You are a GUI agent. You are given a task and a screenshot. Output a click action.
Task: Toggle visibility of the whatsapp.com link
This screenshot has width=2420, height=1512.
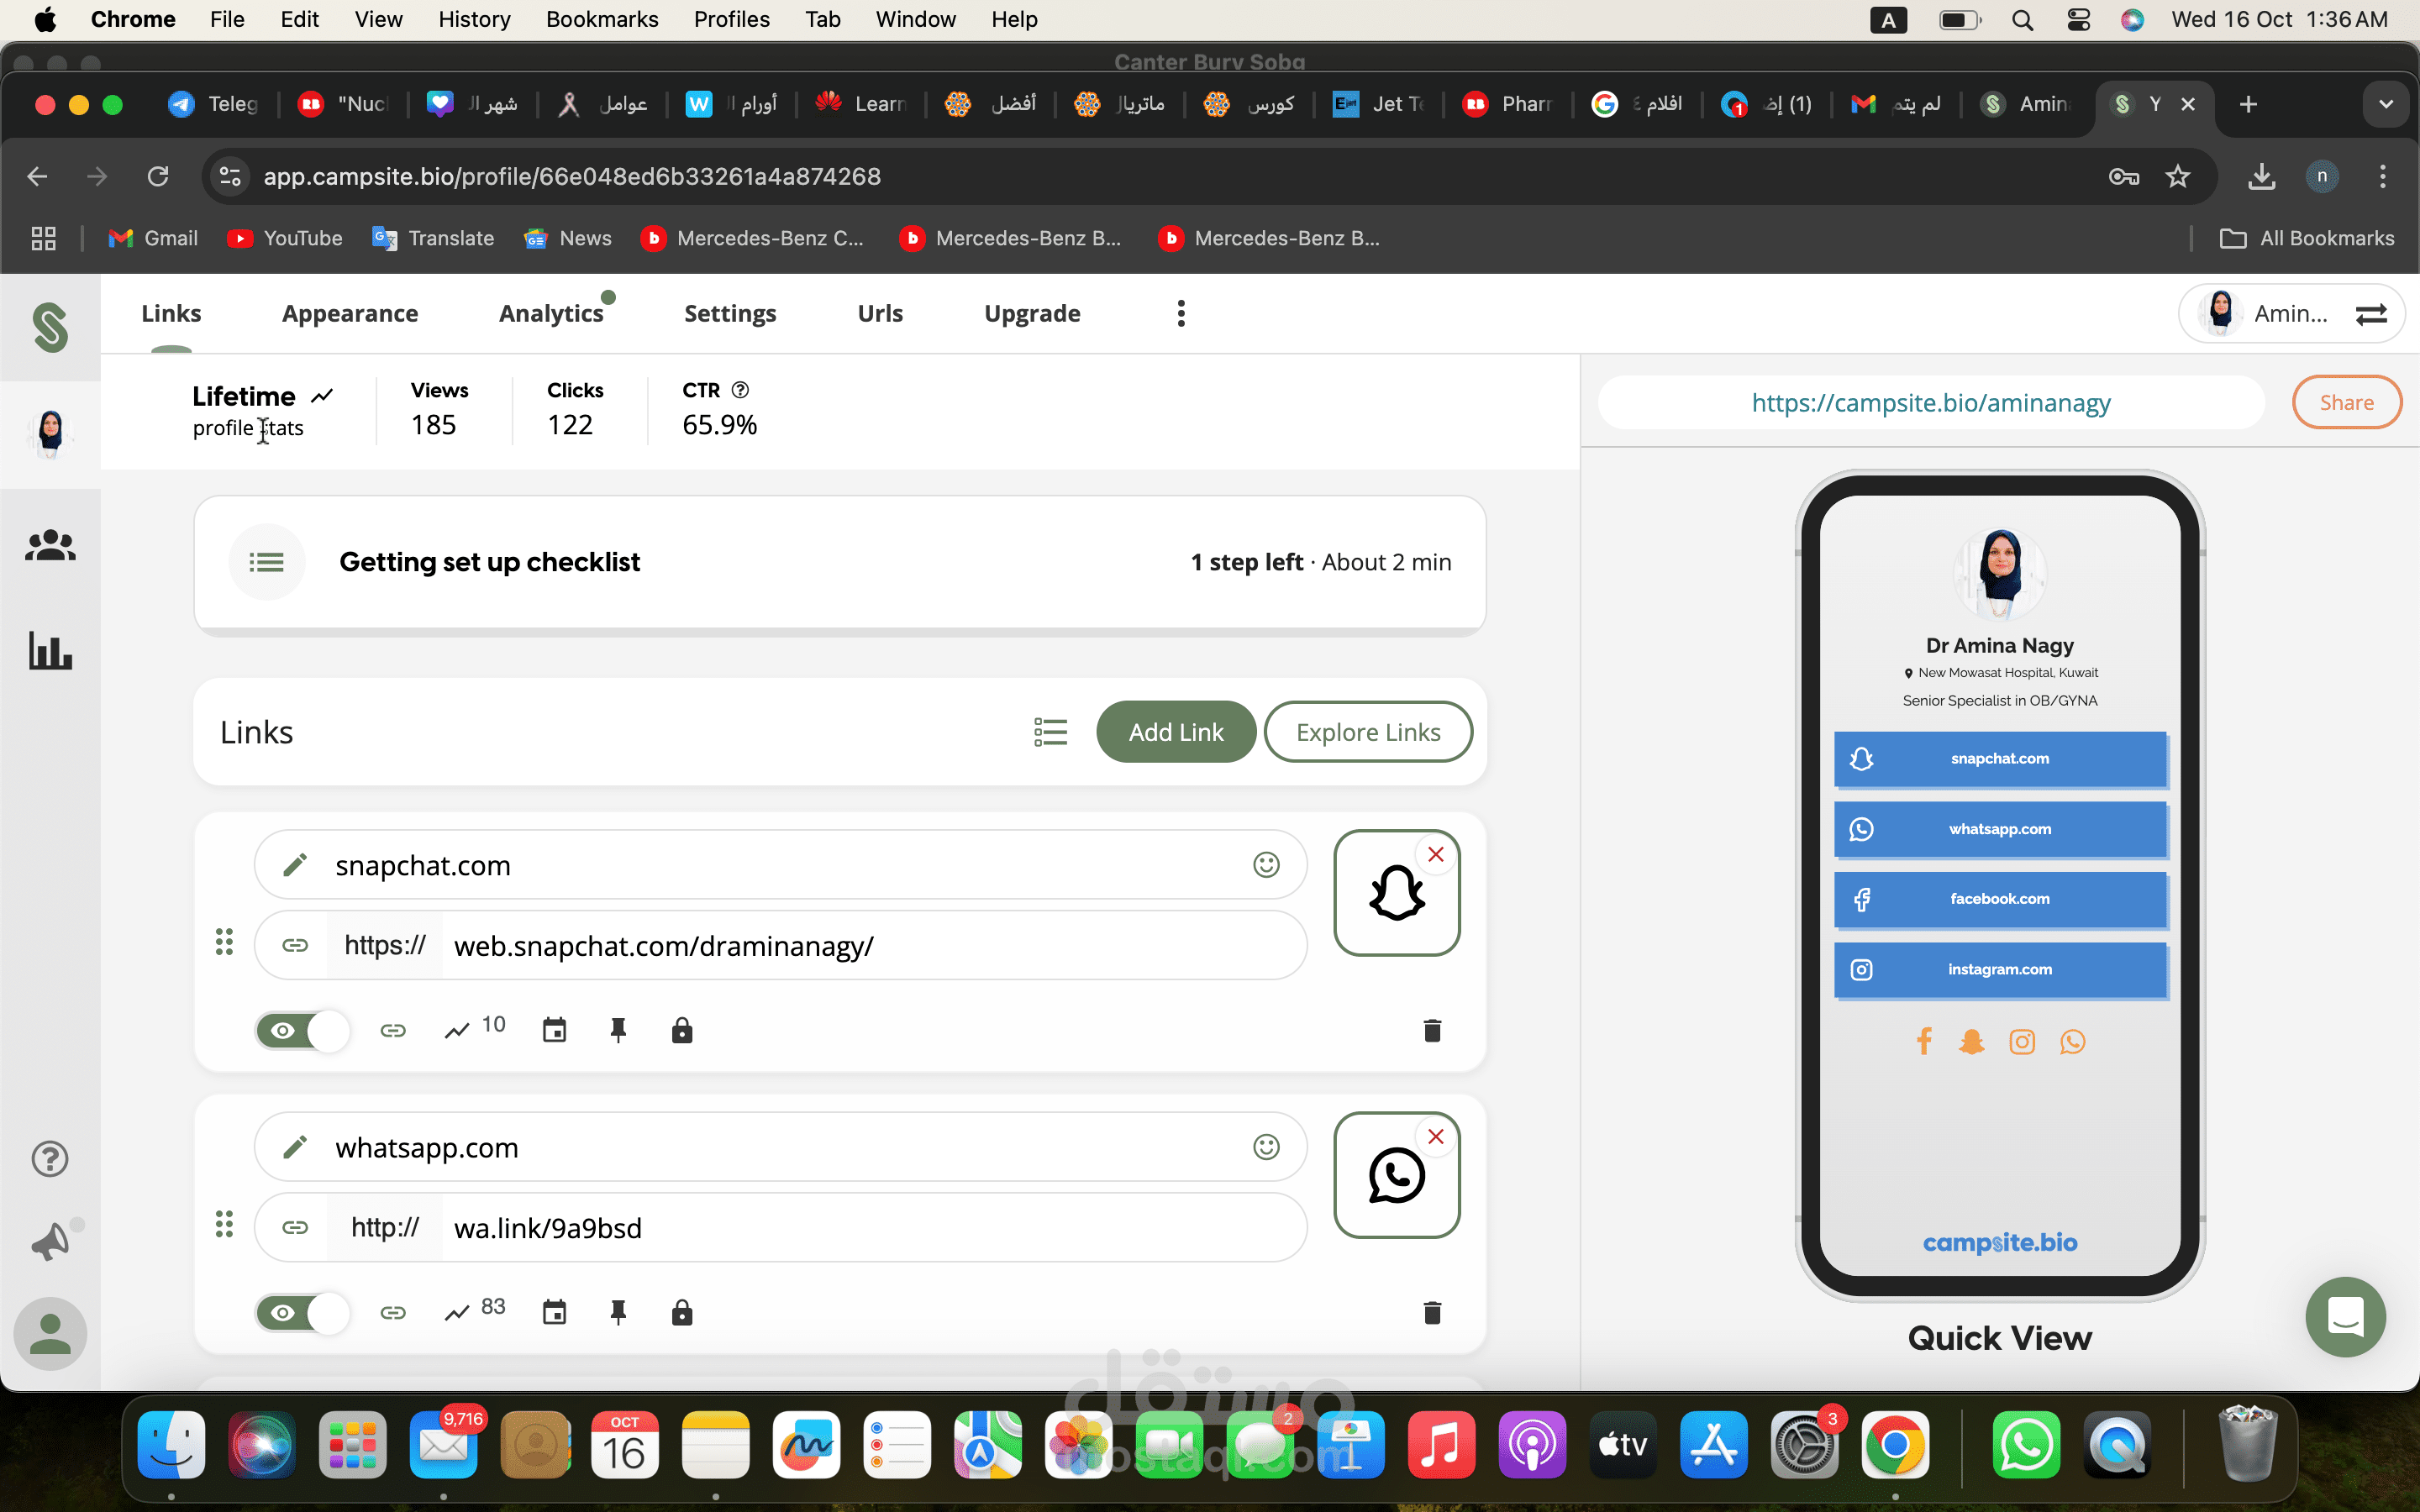(x=302, y=1312)
